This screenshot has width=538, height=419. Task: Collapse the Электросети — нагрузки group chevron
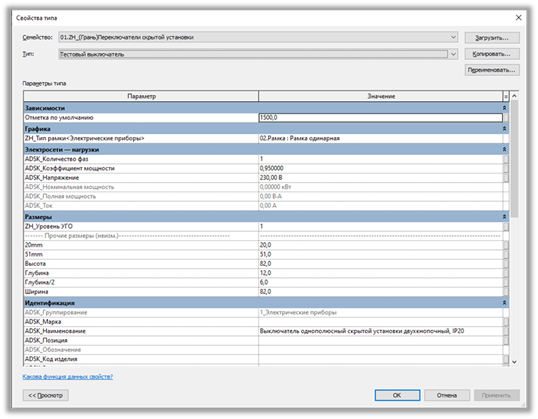[504, 150]
